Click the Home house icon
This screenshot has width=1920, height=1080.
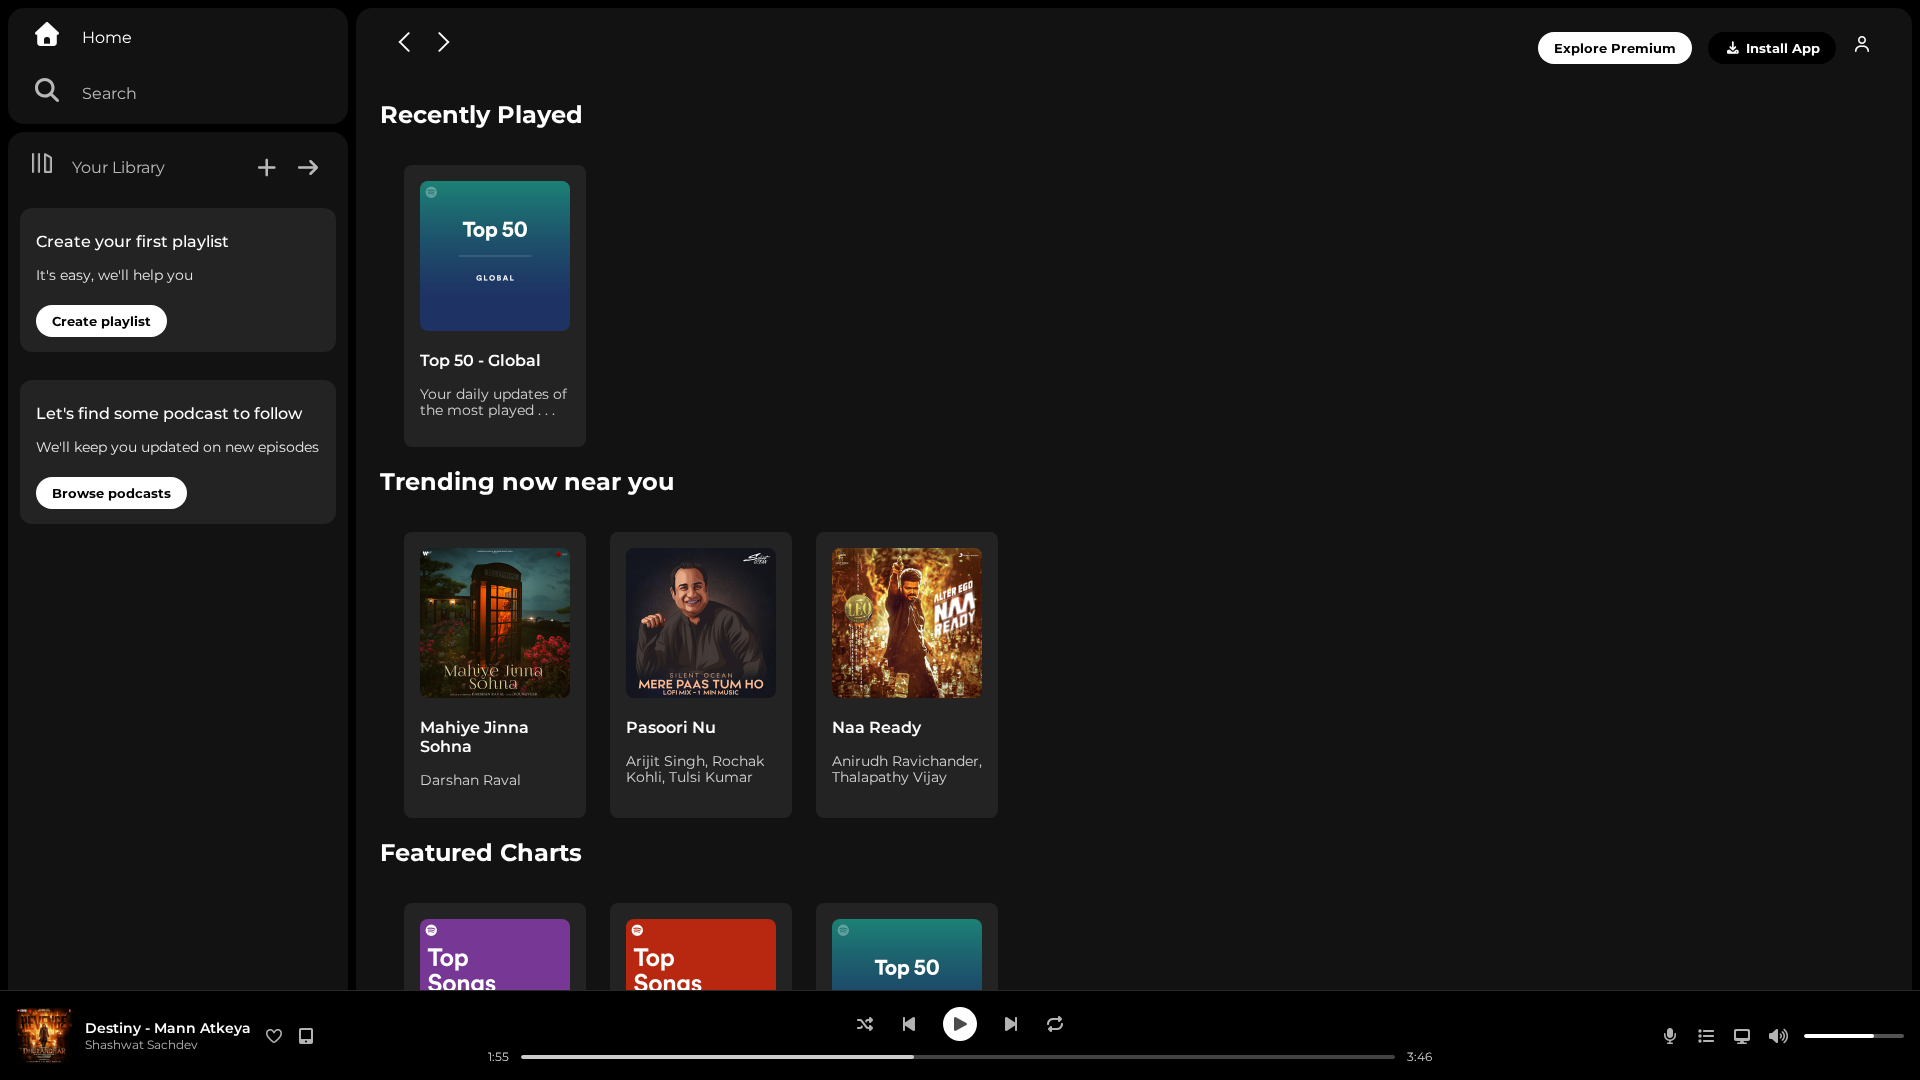tap(47, 35)
